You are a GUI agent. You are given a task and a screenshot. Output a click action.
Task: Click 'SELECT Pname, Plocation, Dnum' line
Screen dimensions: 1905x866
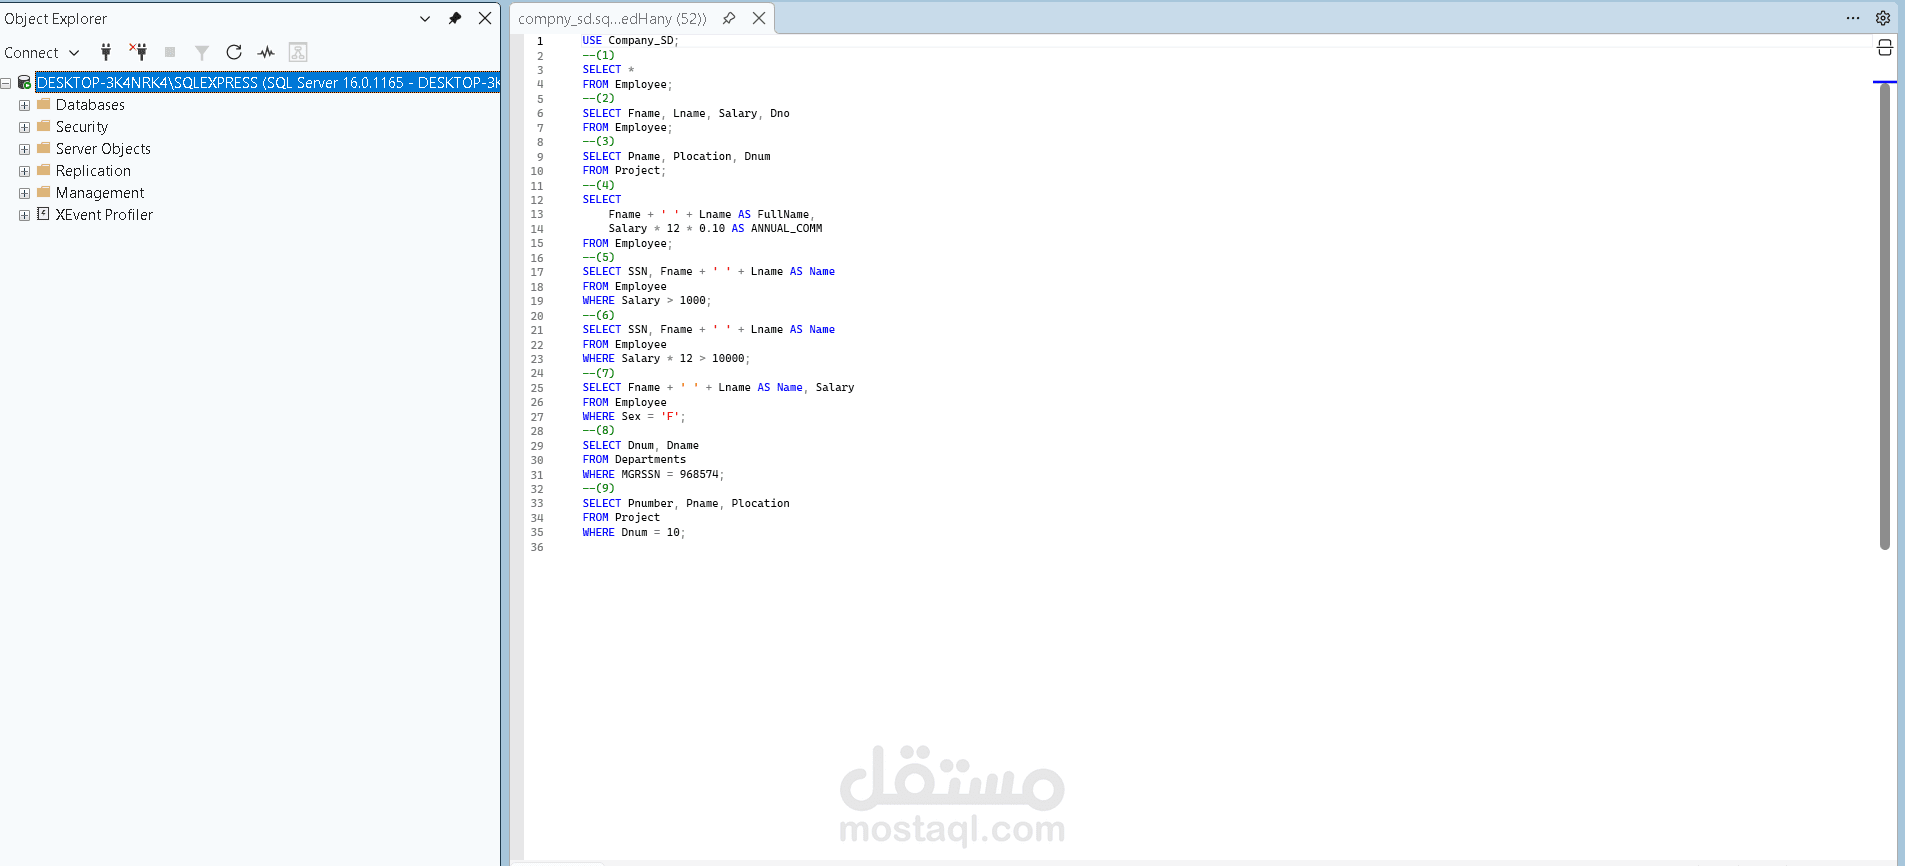tap(676, 156)
